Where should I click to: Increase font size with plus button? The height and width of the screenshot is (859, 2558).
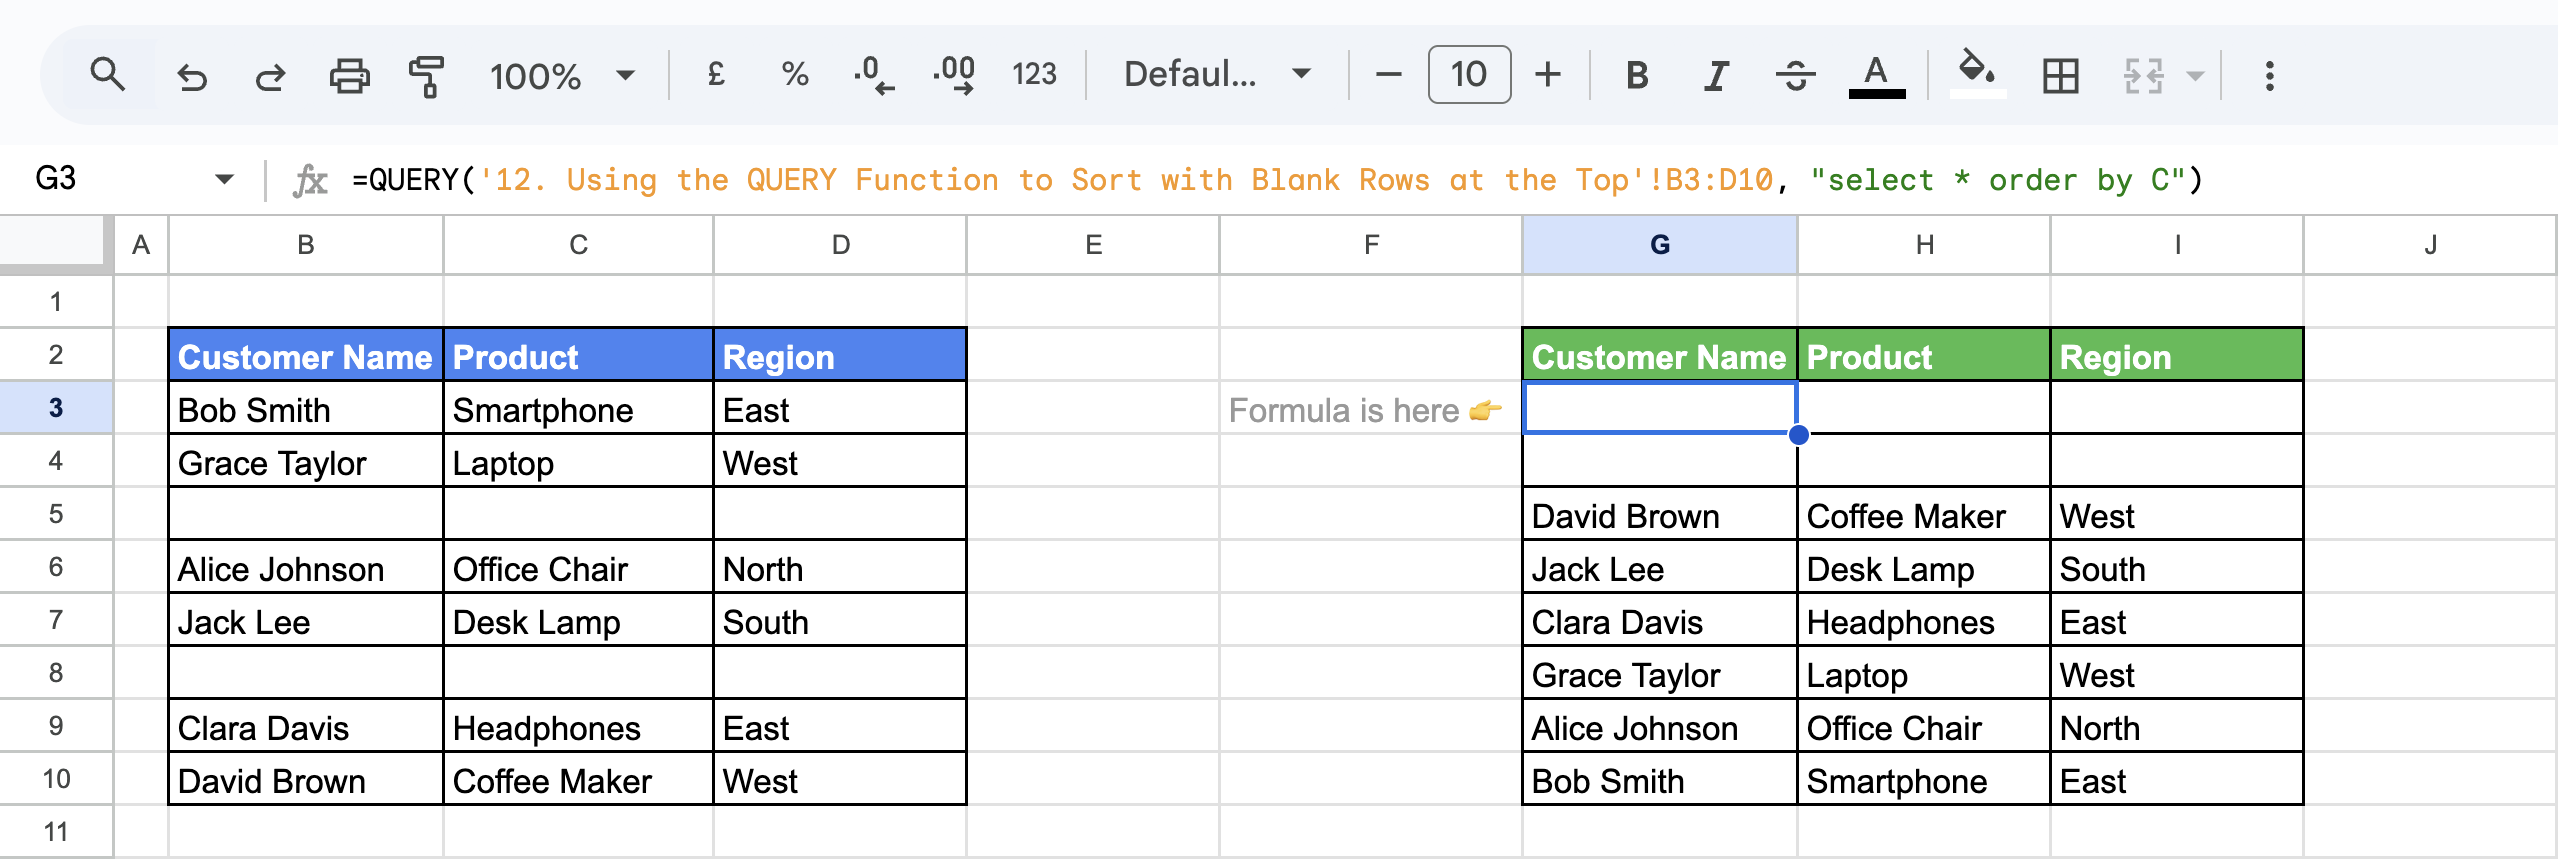coord(1548,74)
